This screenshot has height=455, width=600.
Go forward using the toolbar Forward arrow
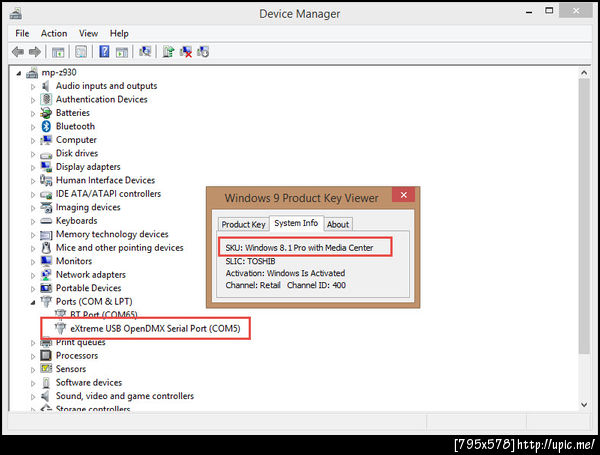35,52
